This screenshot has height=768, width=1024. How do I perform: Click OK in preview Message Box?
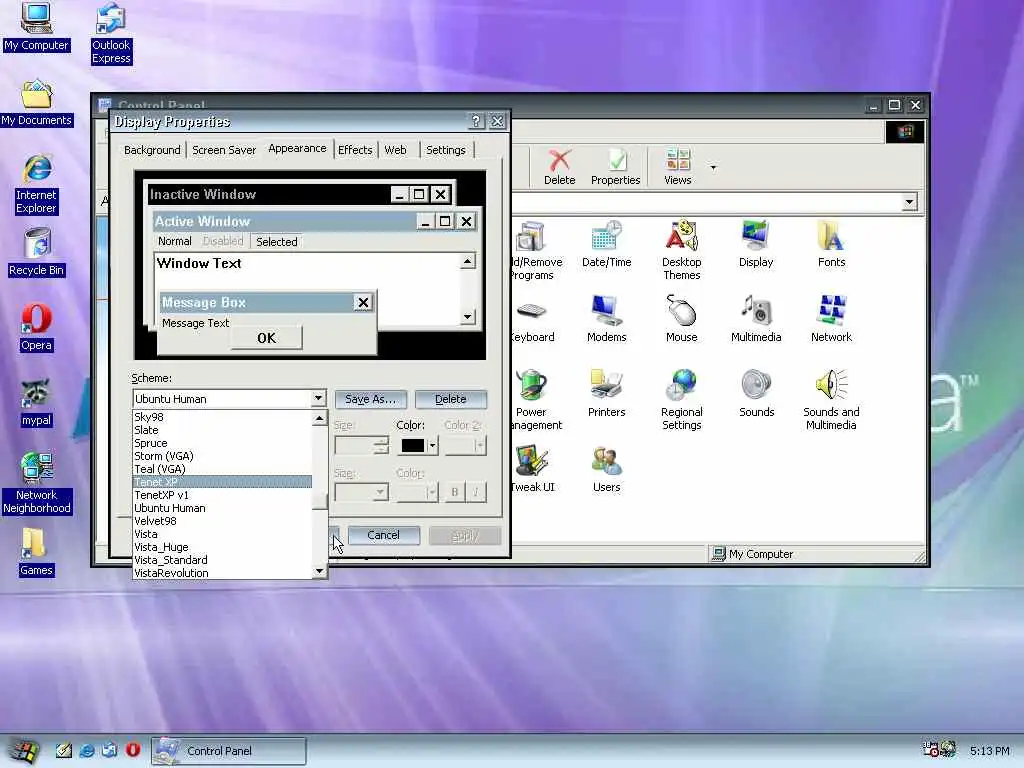click(266, 338)
